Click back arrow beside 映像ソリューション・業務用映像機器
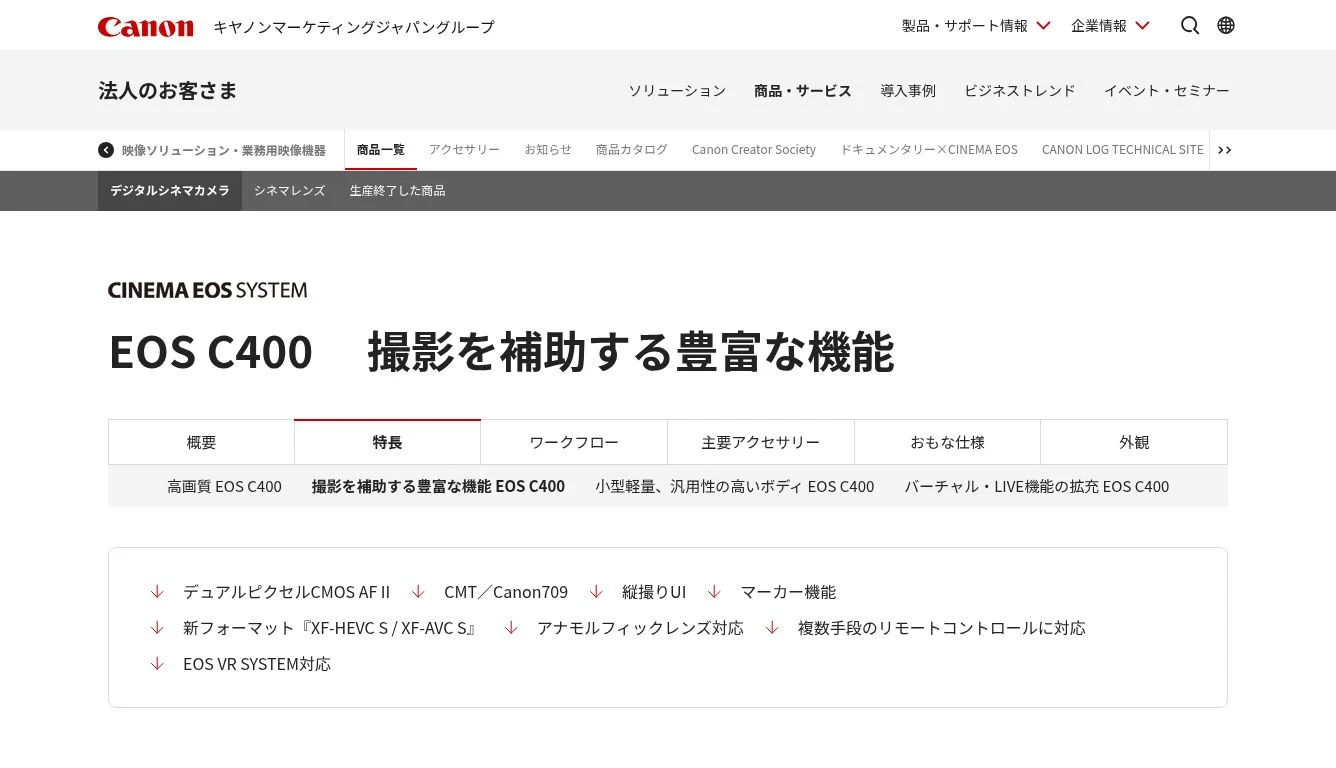This screenshot has height=768, width=1336. point(106,150)
